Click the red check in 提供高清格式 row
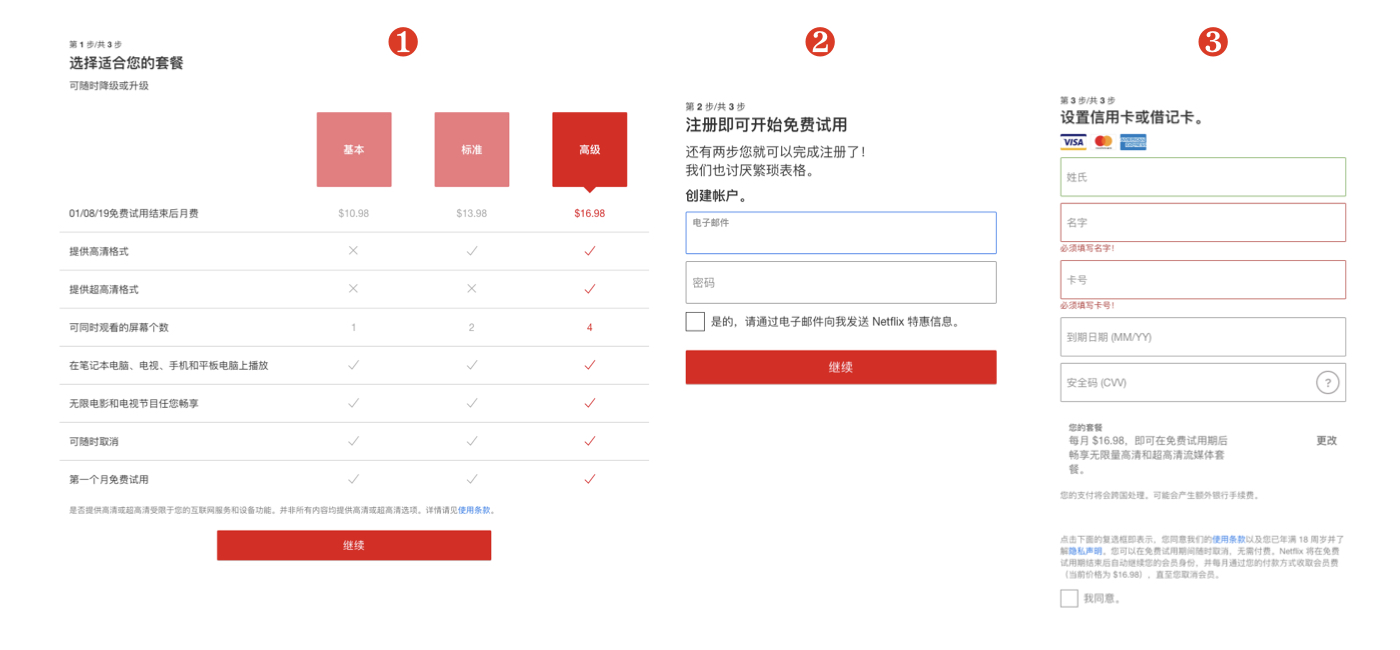 [590, 251]
